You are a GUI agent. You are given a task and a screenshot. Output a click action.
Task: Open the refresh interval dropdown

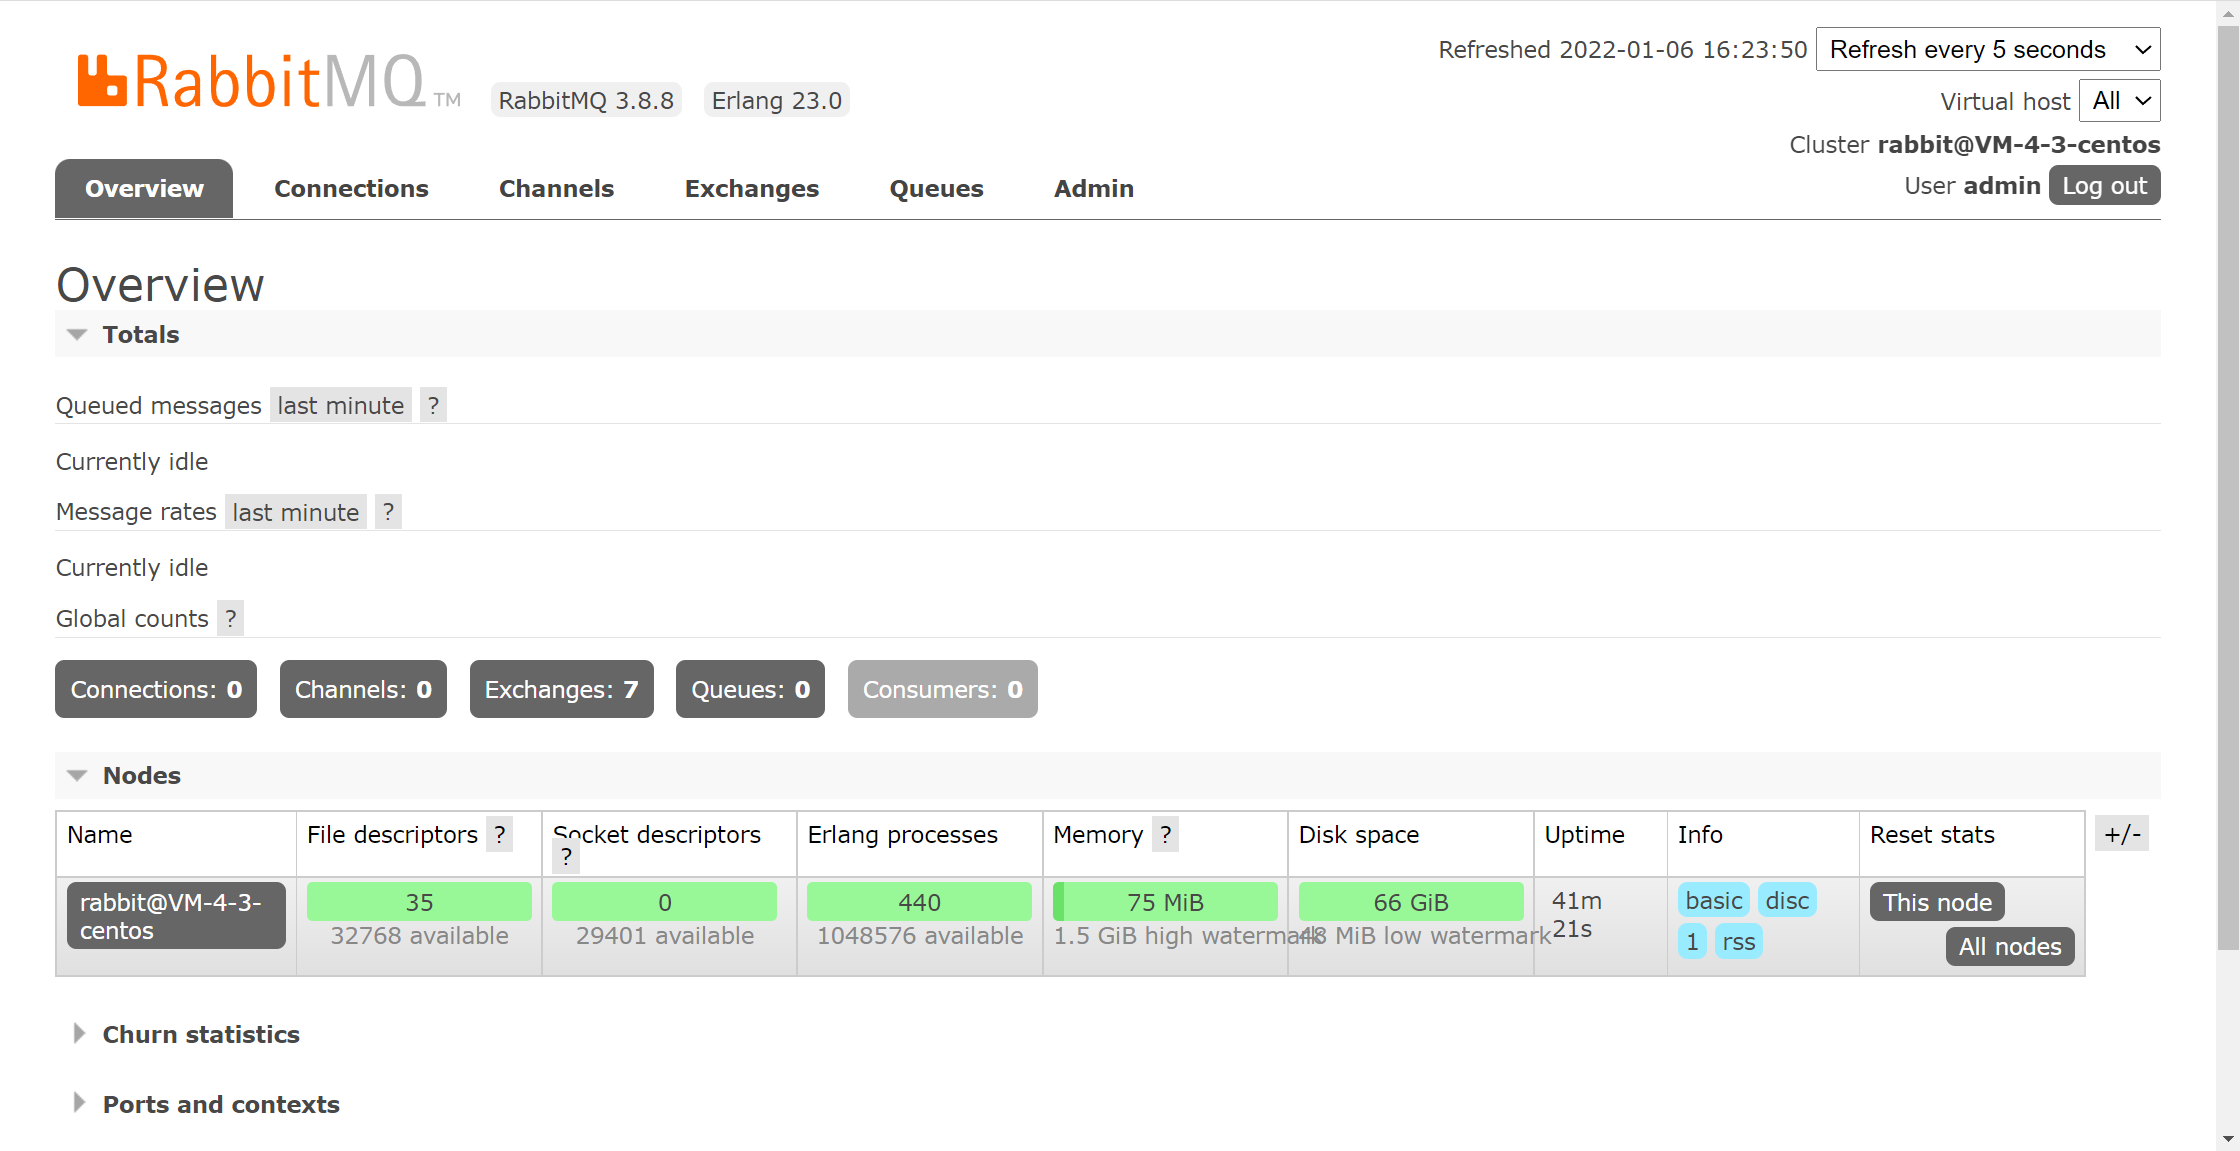pos(1988,49)
